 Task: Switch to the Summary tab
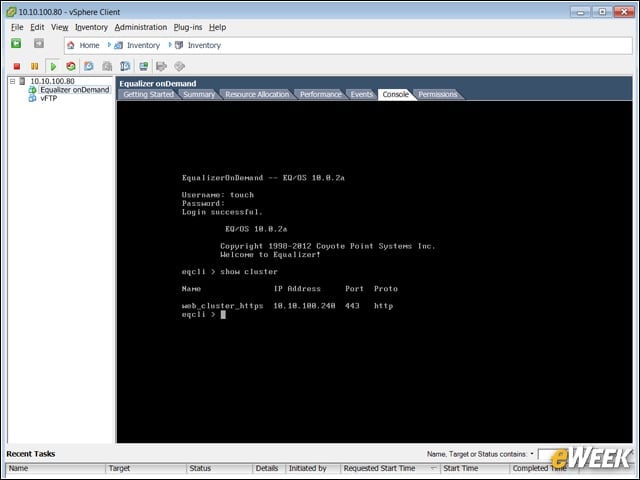[199, 94]
